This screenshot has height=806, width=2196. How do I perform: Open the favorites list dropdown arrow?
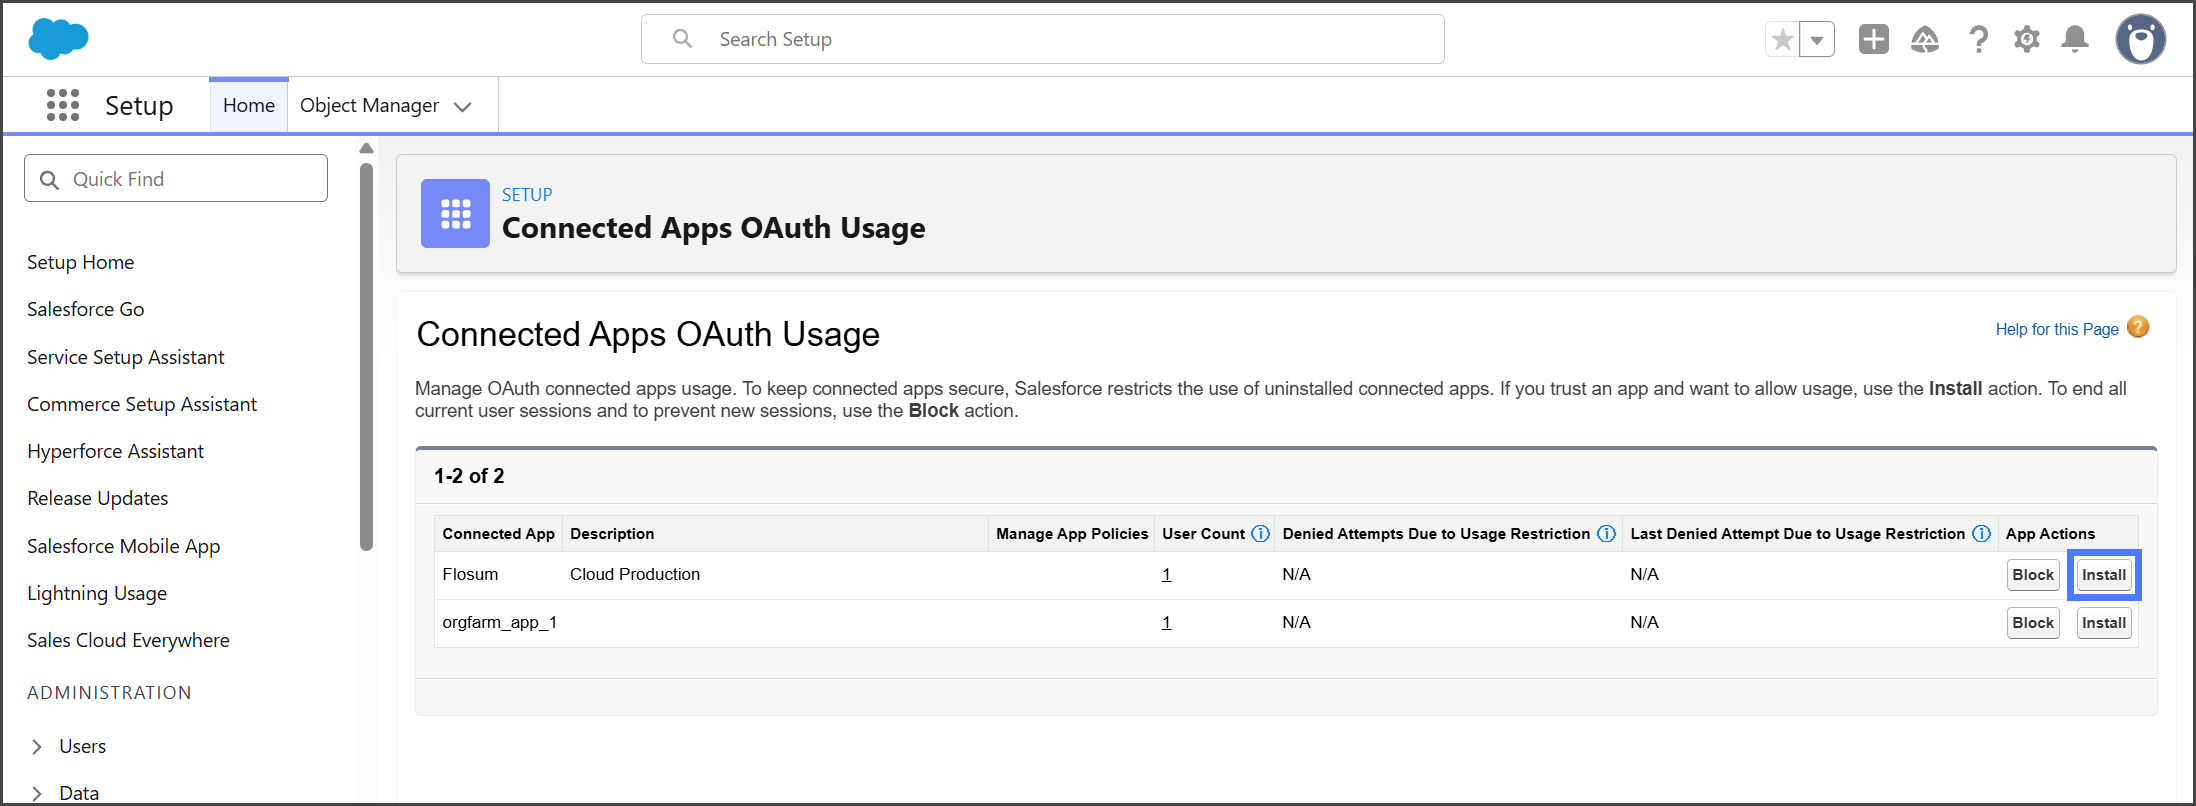1817,40
